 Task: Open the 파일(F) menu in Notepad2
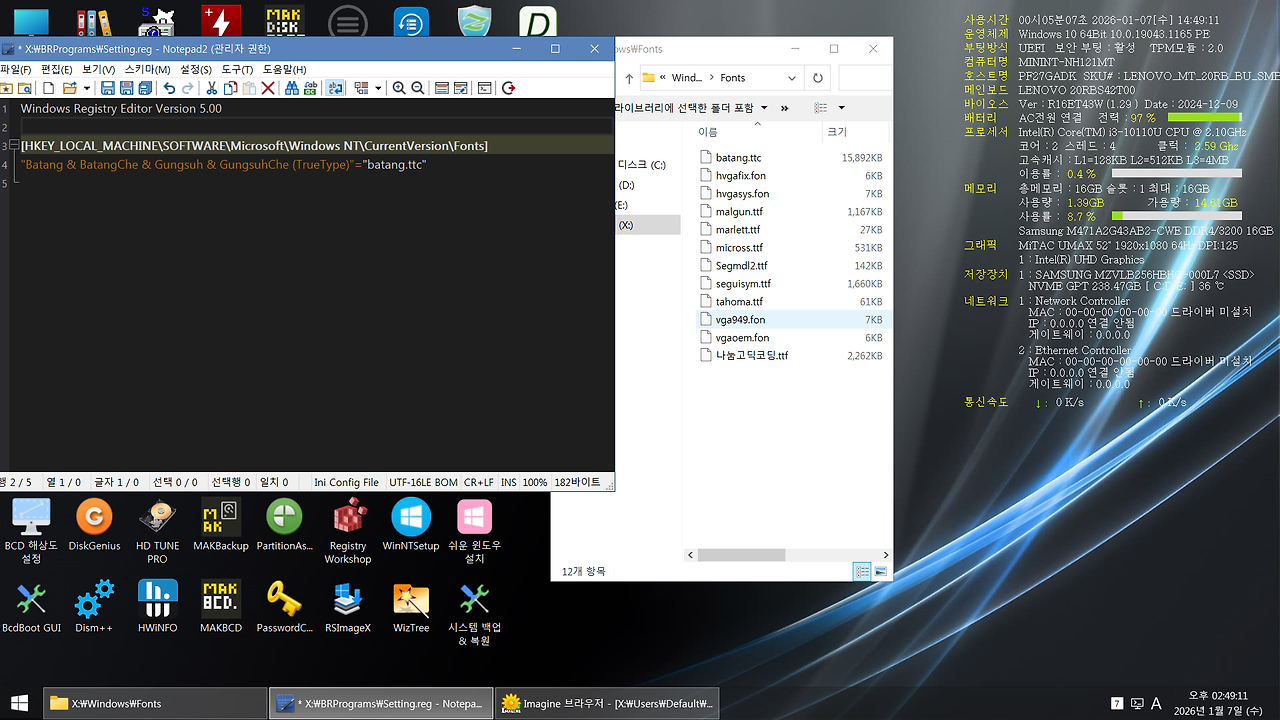click(x=16, y=69)
